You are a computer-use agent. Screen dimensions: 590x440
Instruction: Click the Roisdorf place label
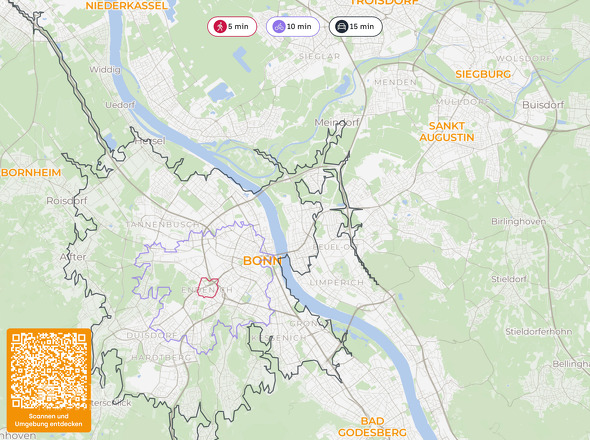pyautogui.click(x=67, y=201)
